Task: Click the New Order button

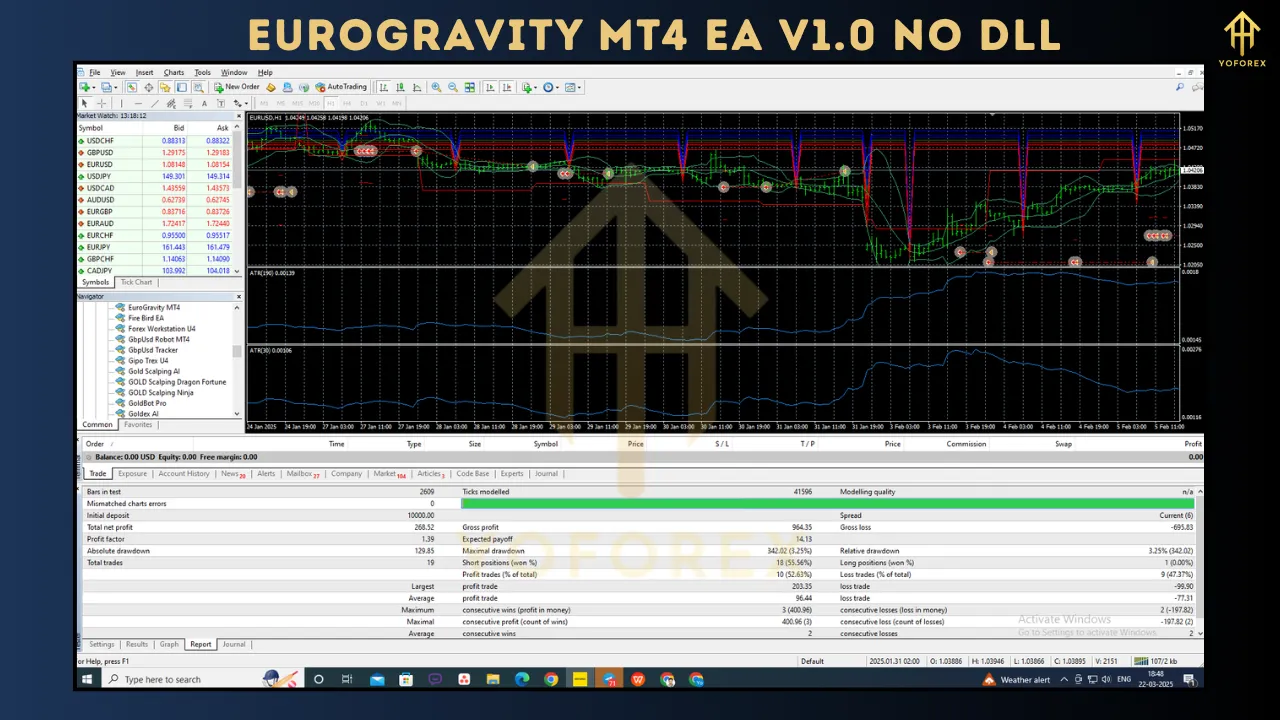Action: (237, 87)
